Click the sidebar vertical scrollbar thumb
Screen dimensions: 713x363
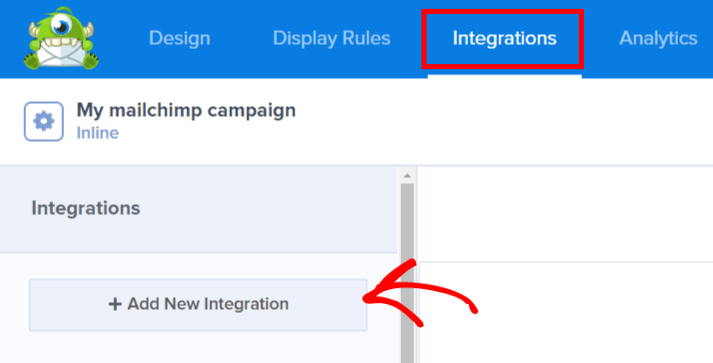(407, 273)
